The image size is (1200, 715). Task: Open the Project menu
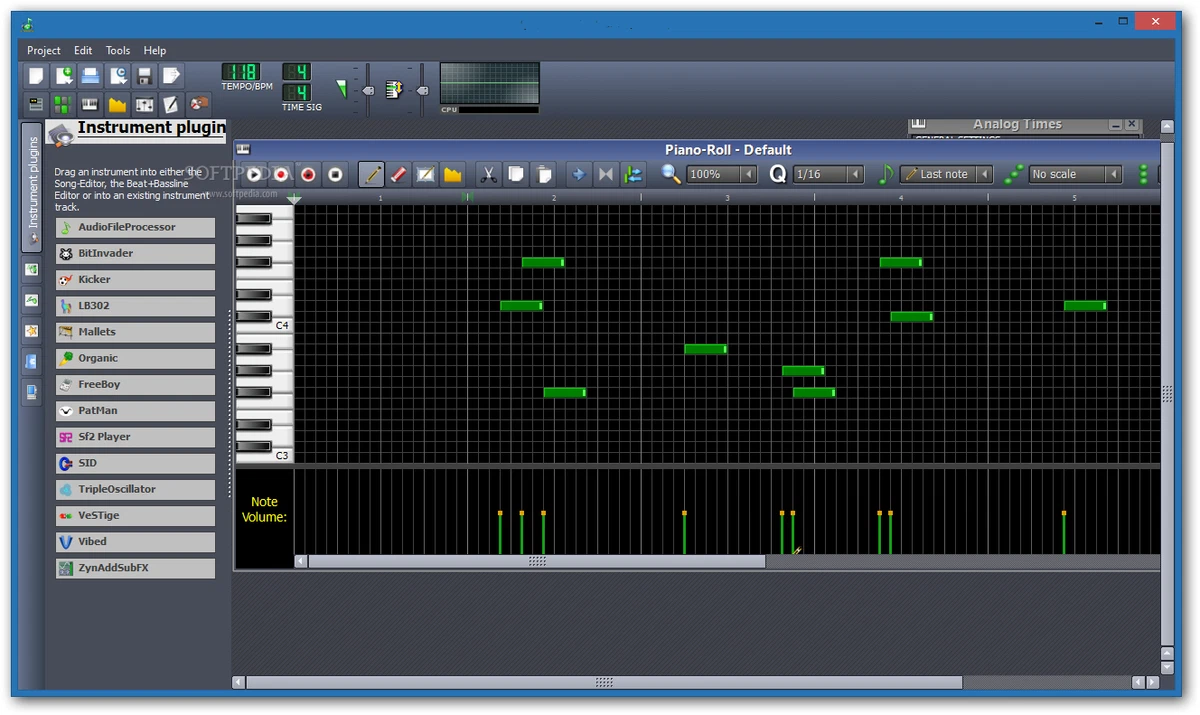[x=43, y=50]
